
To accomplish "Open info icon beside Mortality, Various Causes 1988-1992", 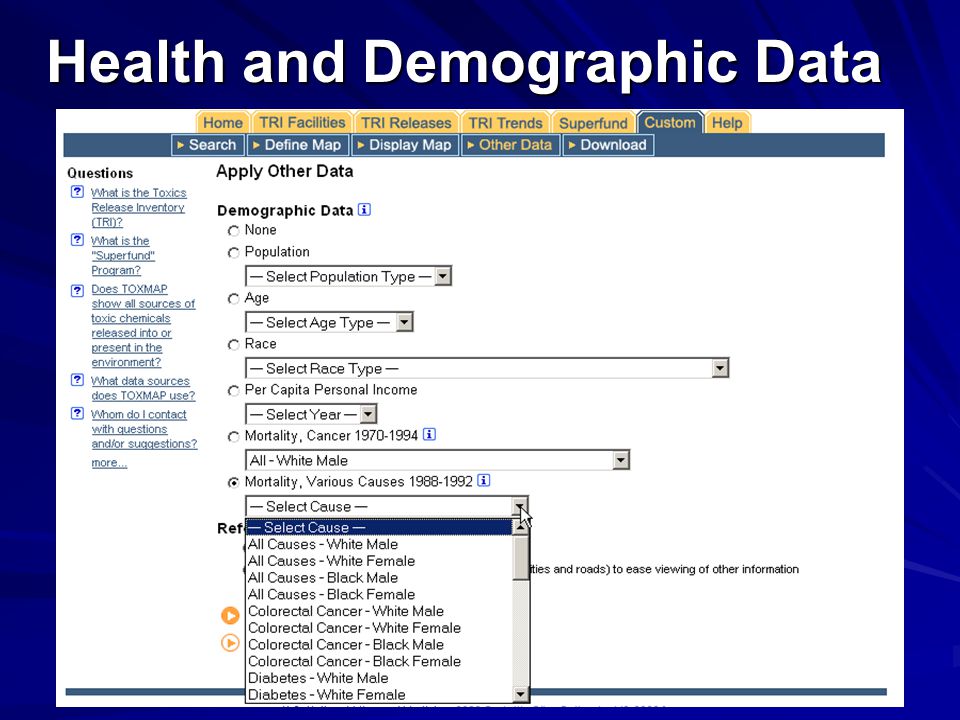I will (484, 481).
